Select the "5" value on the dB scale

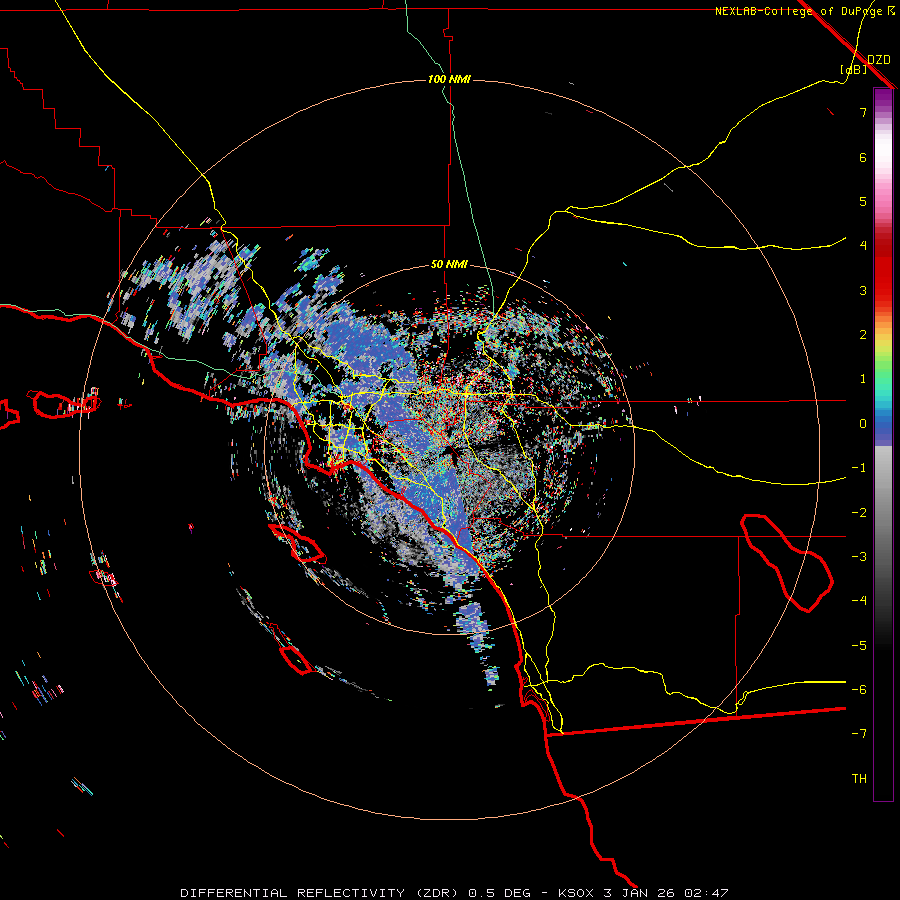coord(863,201)
